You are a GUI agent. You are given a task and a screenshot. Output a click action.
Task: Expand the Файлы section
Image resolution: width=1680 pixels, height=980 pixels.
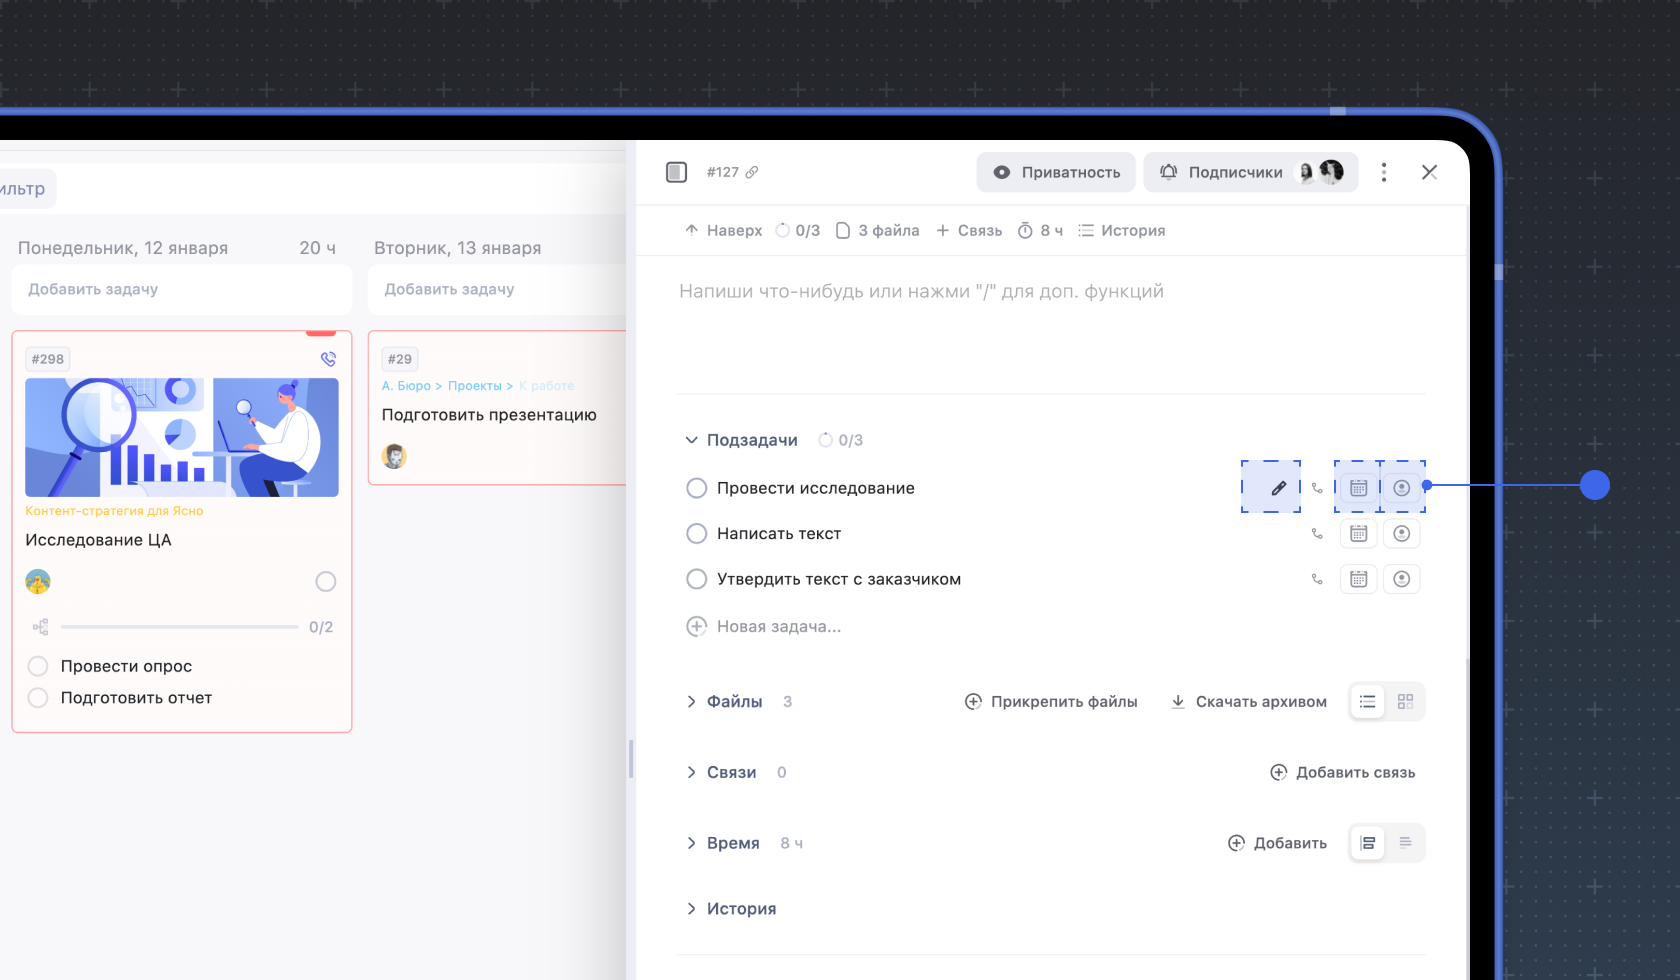click(691, 702)
